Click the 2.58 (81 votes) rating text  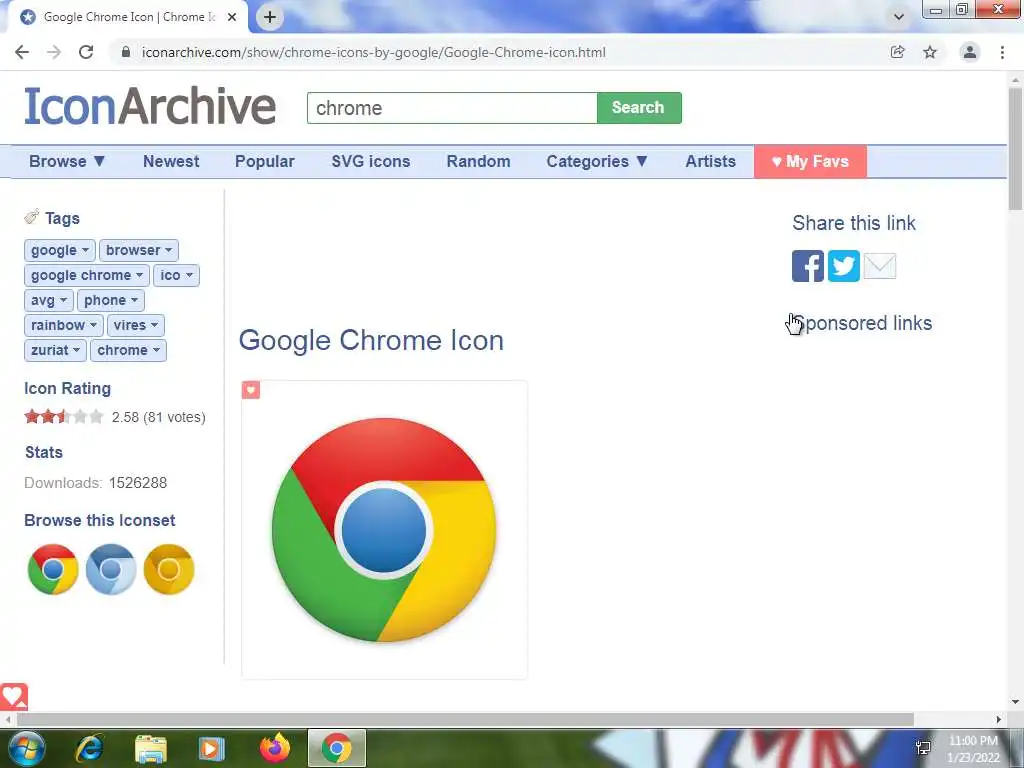[x=159, y=417]
